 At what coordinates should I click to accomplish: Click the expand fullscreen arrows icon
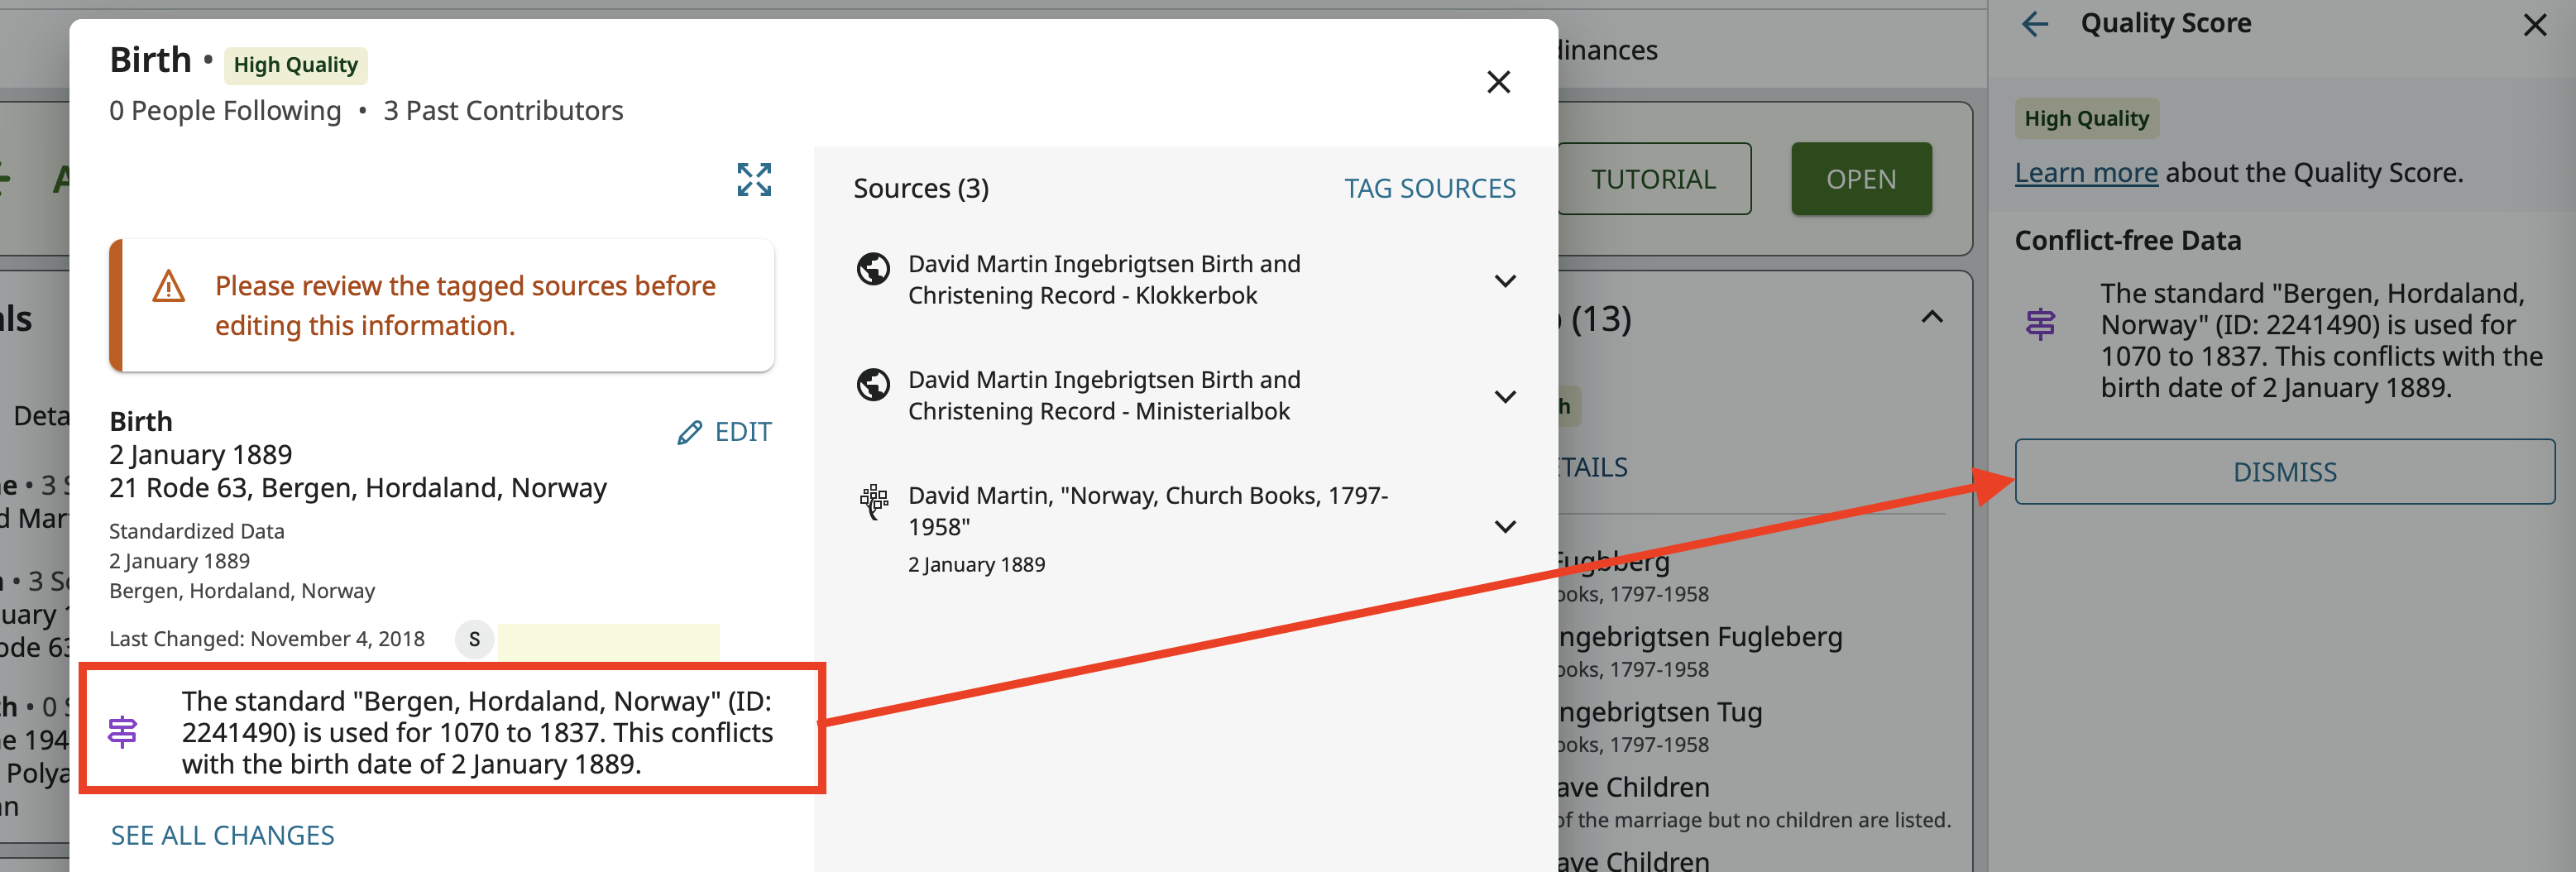(x=754, y=180)
